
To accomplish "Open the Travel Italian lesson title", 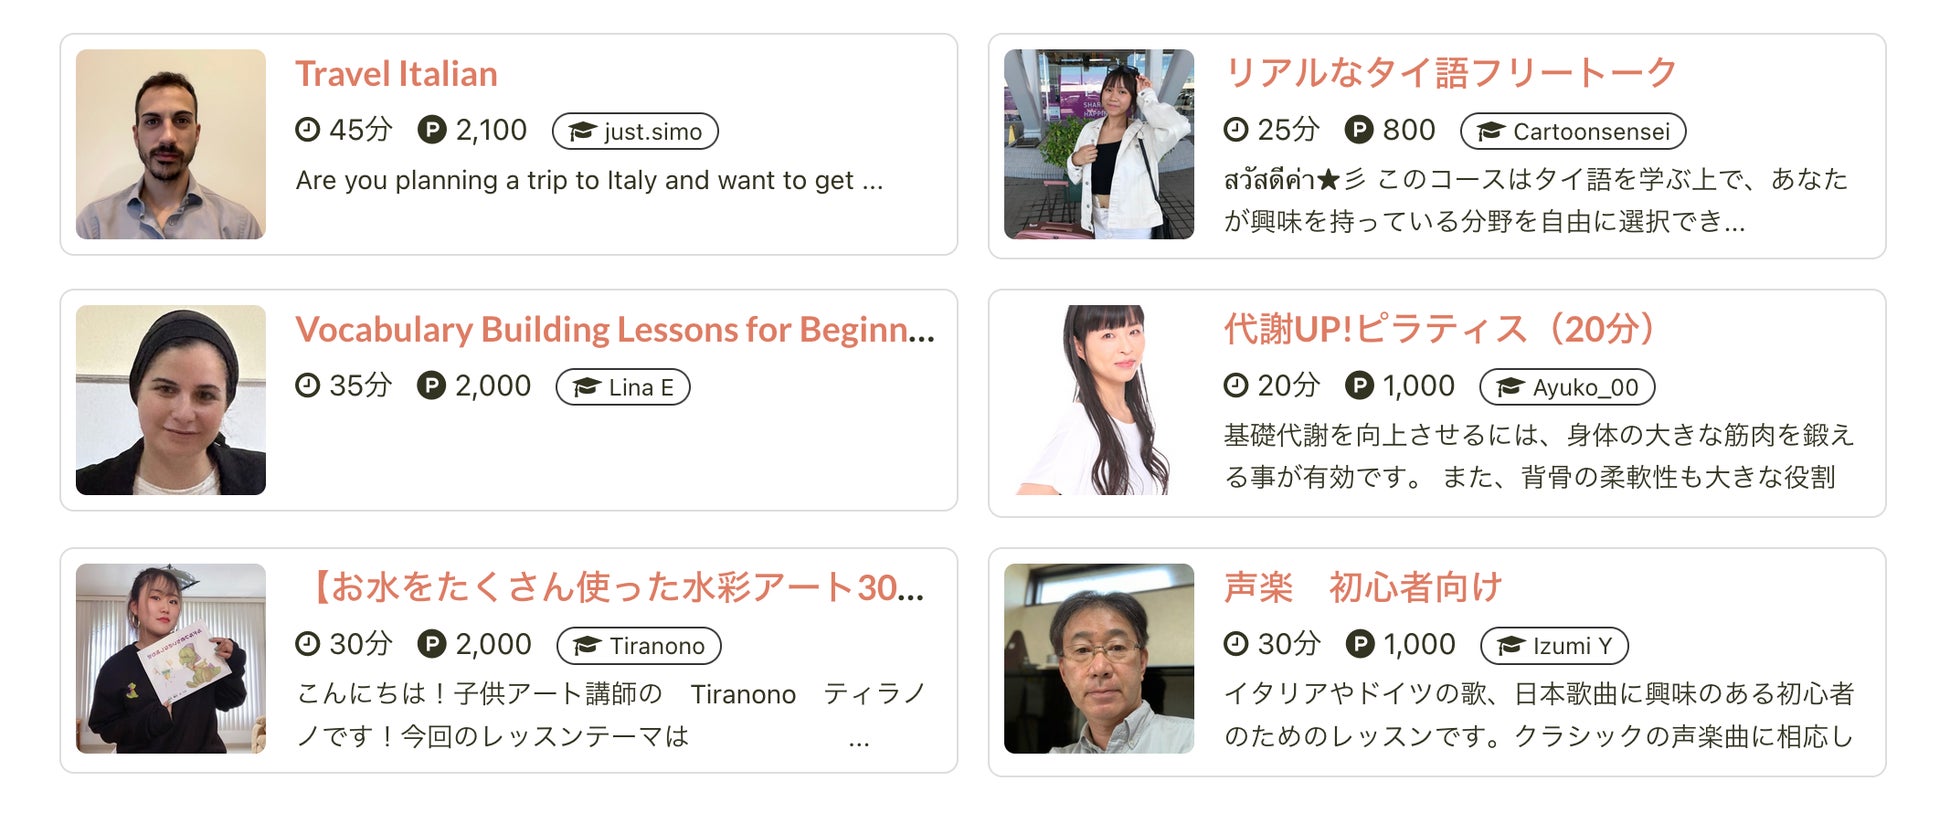I will tap(396, 74).
